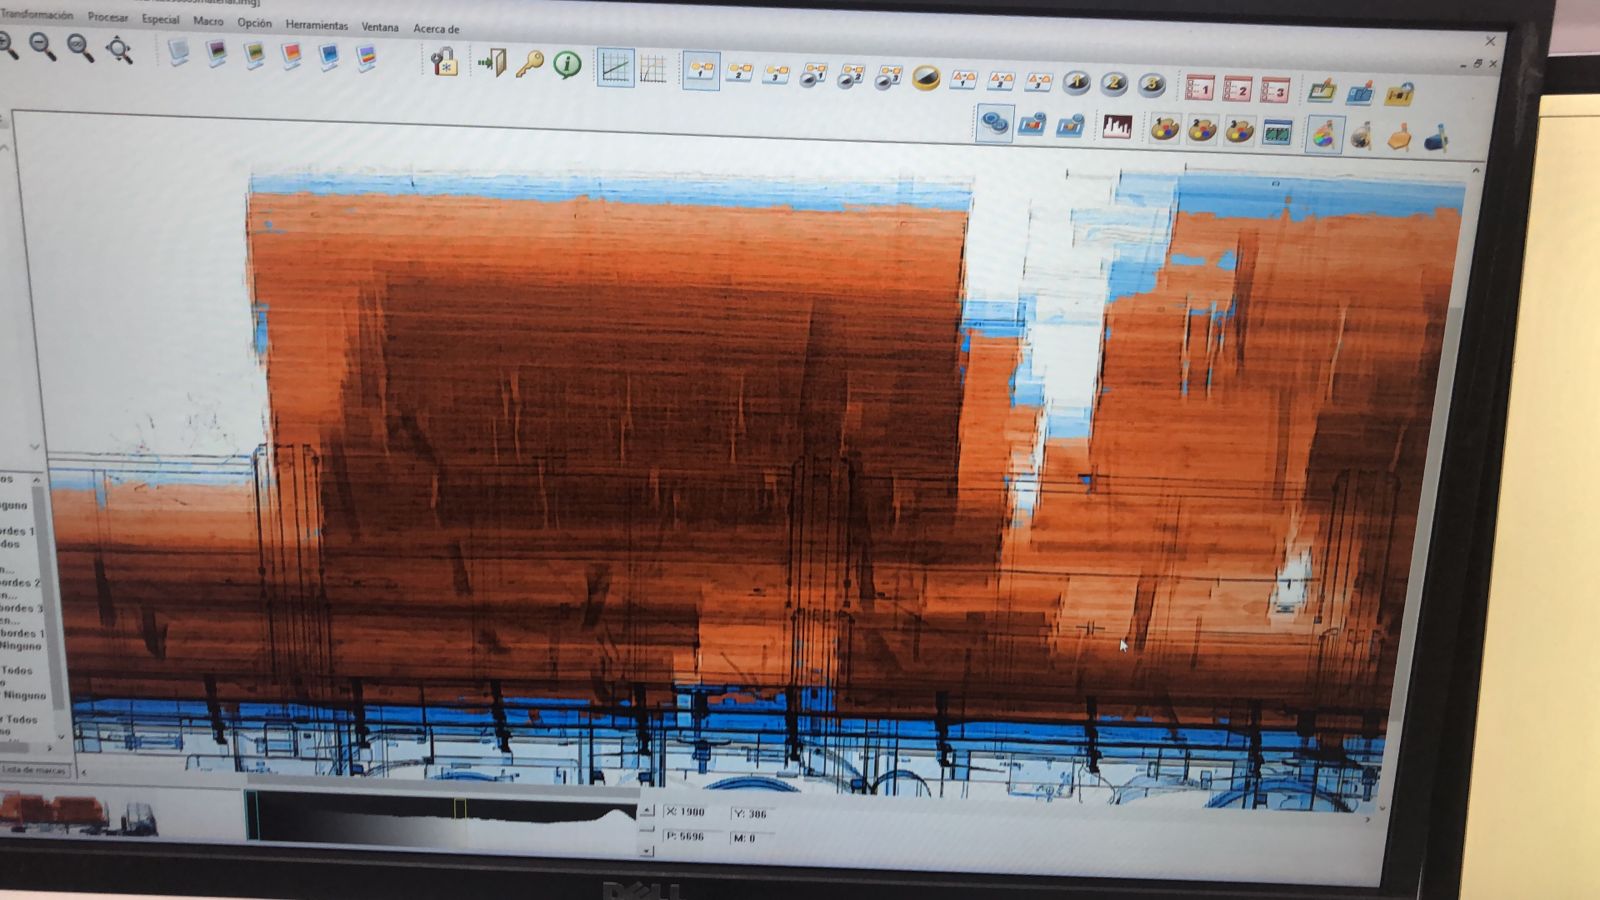Select the pan/fit-to-window magnifier tool
Screen dimensions: 1600x900
119,49
